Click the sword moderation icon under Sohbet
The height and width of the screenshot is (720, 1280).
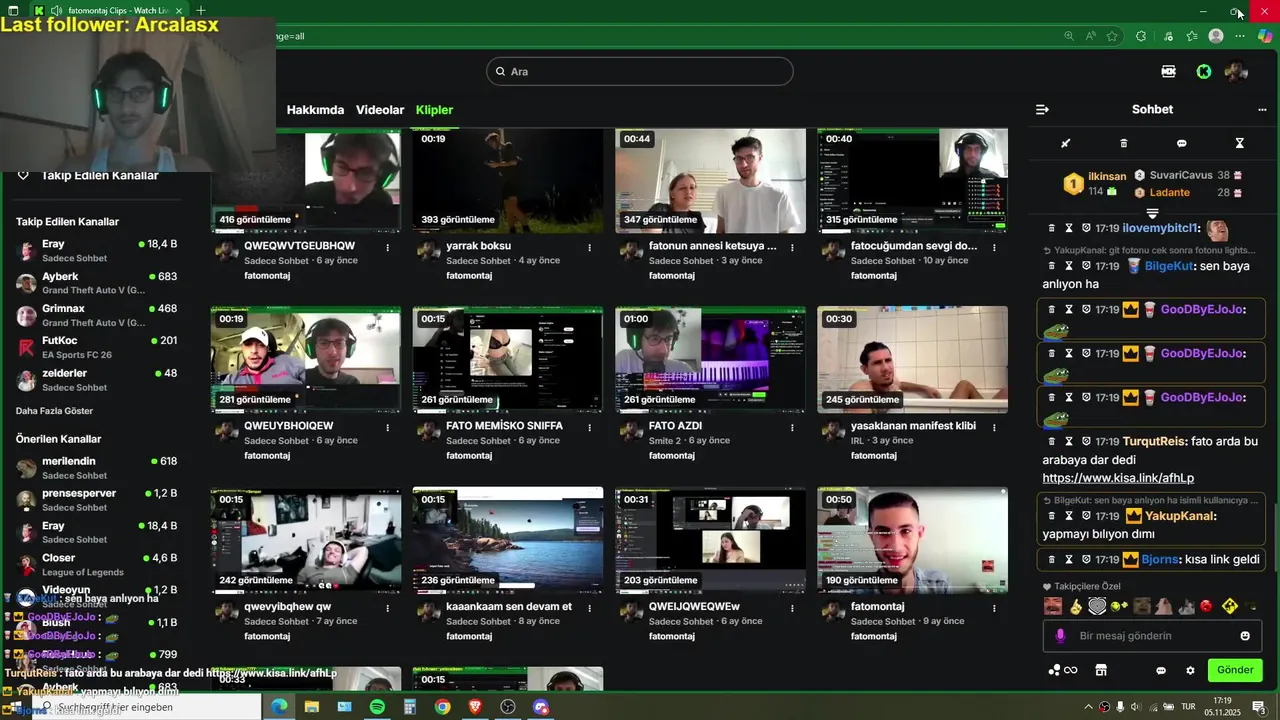click(1065, 143)
